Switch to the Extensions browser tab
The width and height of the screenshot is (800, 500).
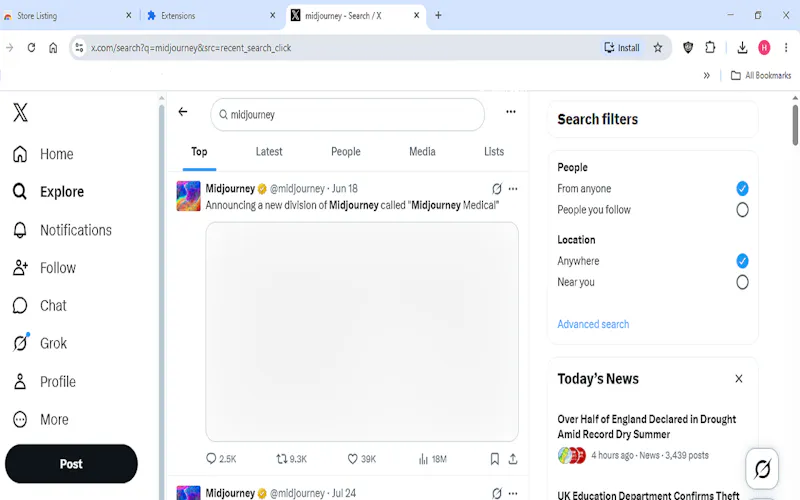click(178, 16)
